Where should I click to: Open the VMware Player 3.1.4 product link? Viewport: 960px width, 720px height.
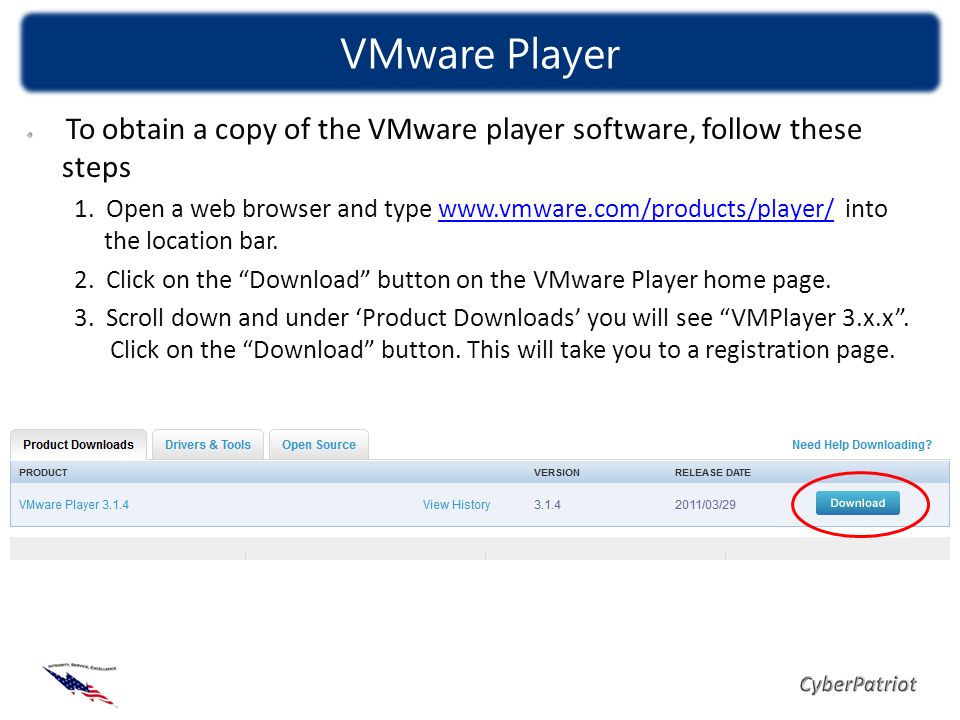pos(73,504)
